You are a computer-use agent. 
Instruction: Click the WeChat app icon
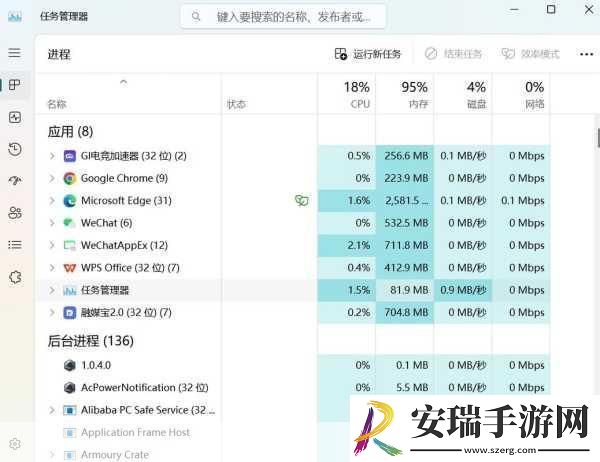click(x=69, y=223)
